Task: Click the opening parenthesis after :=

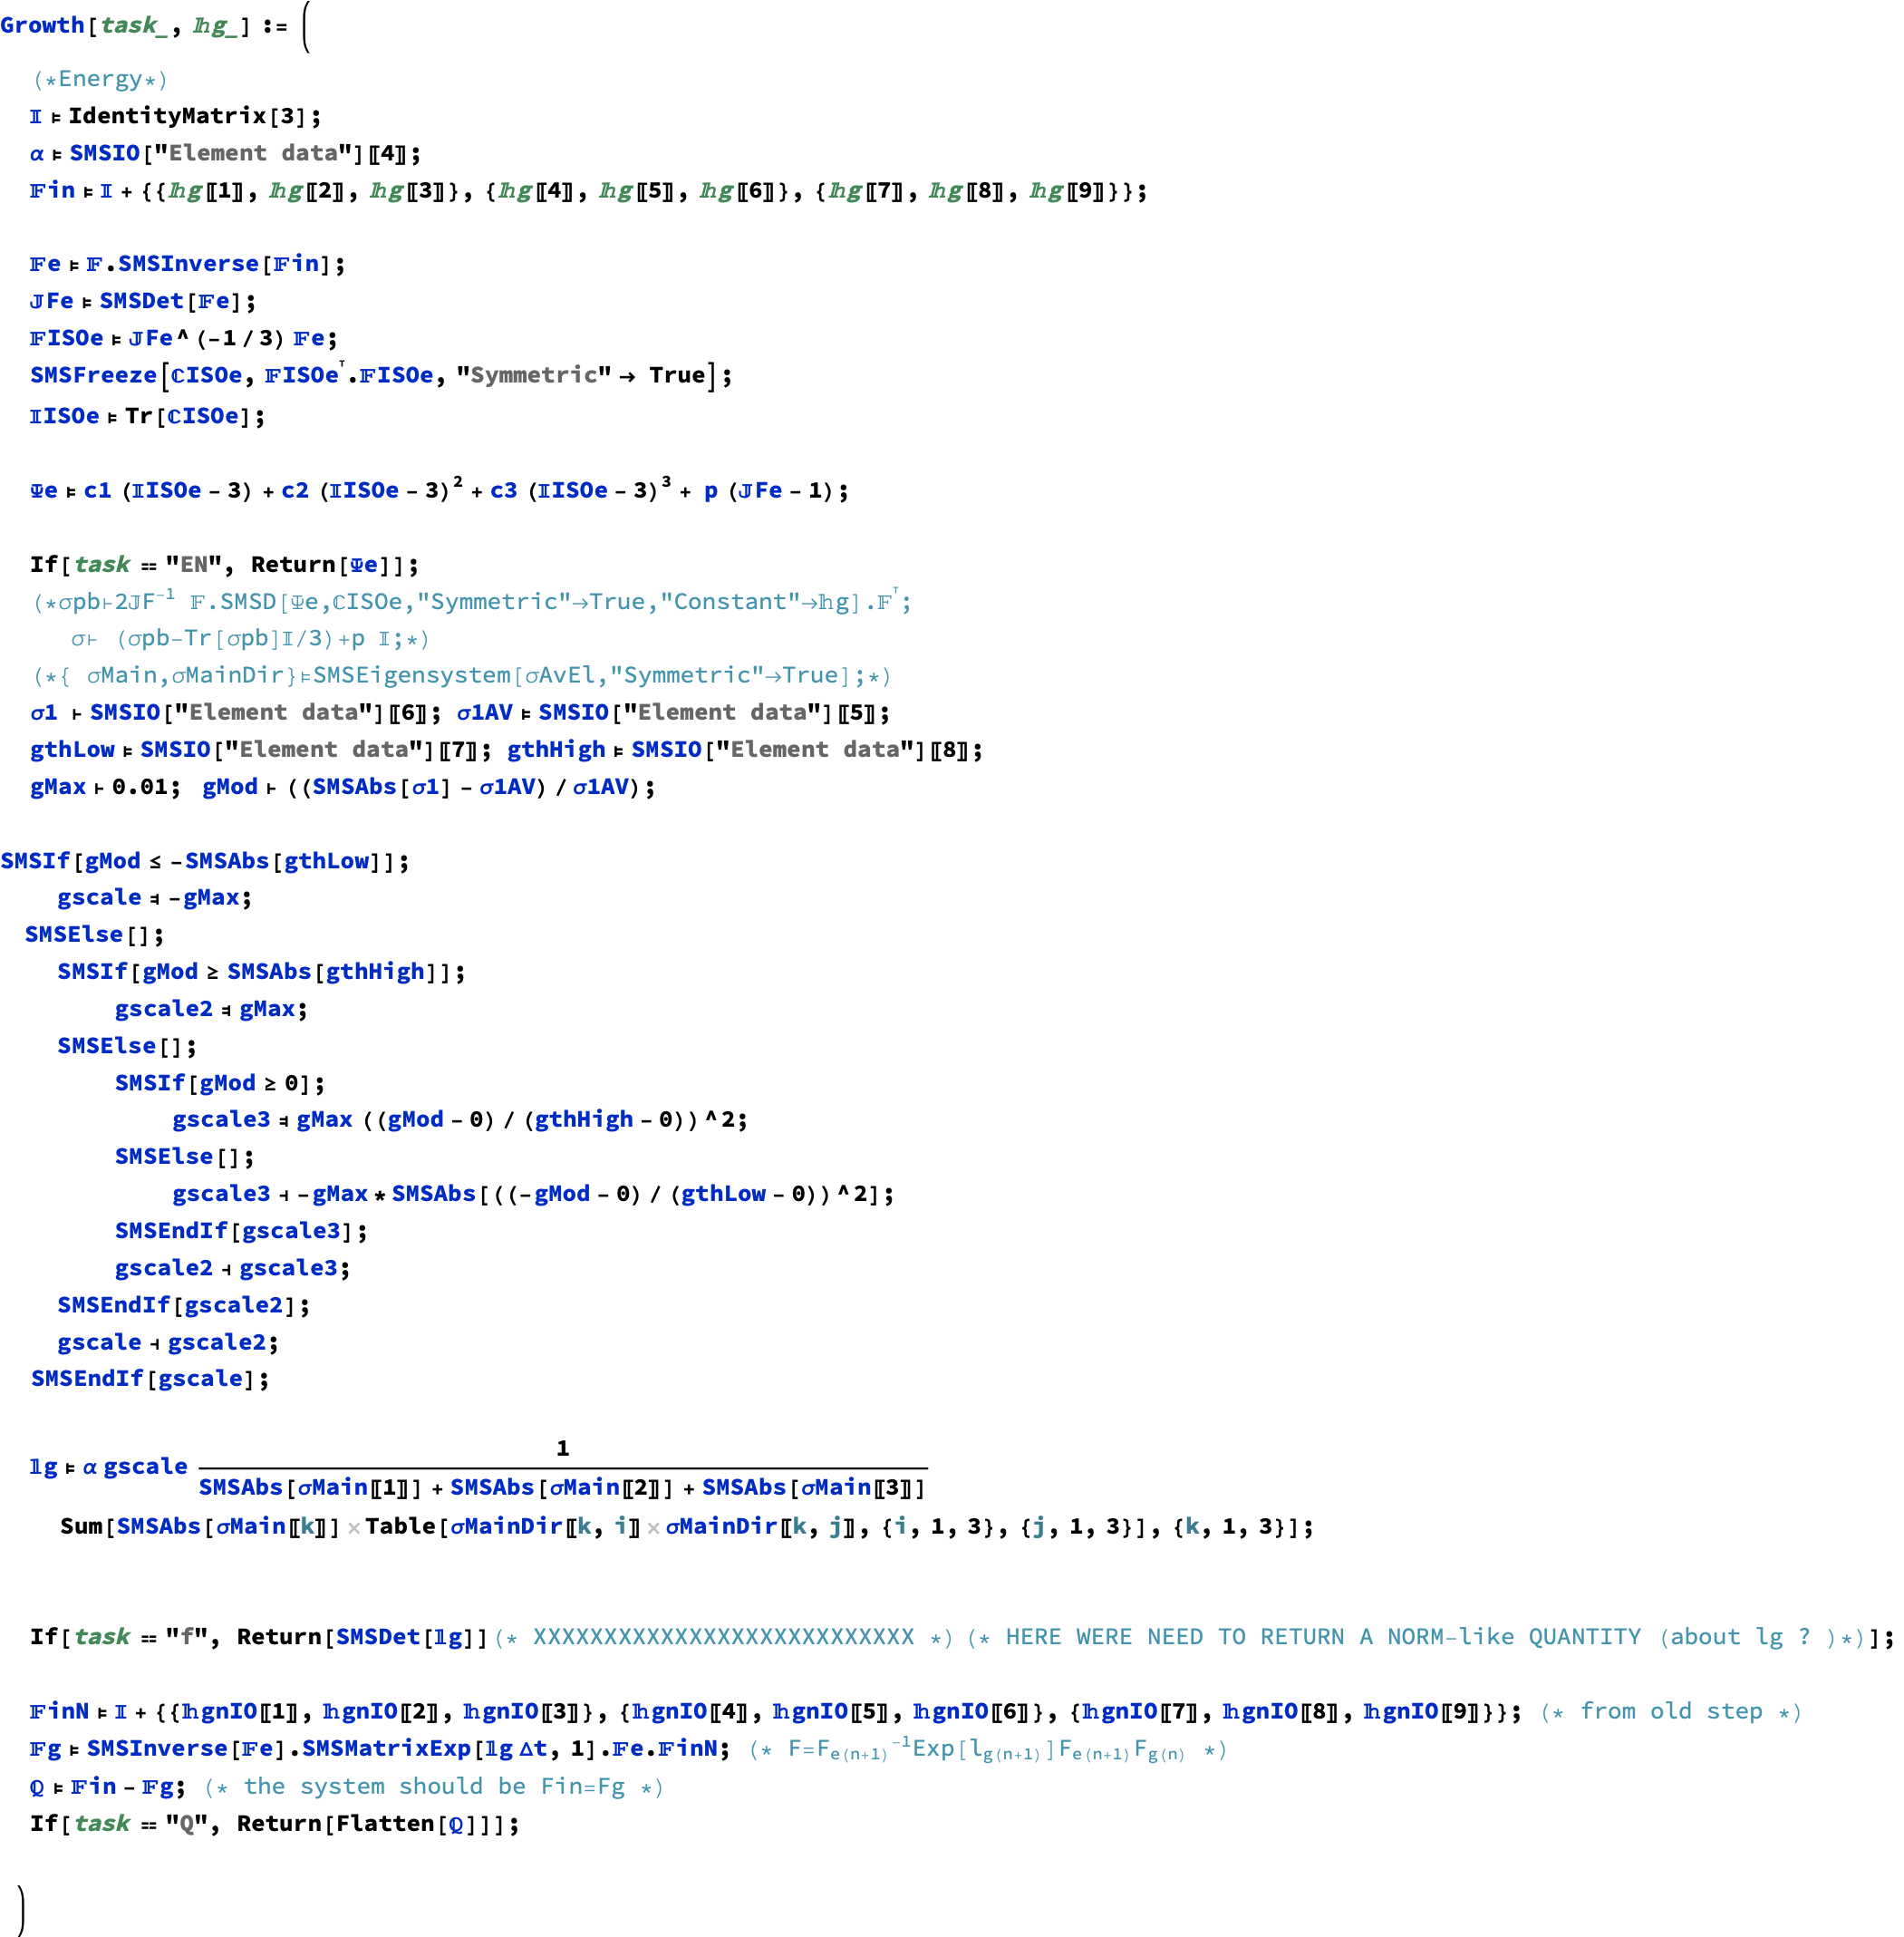Action: click(x=306, y=26)
